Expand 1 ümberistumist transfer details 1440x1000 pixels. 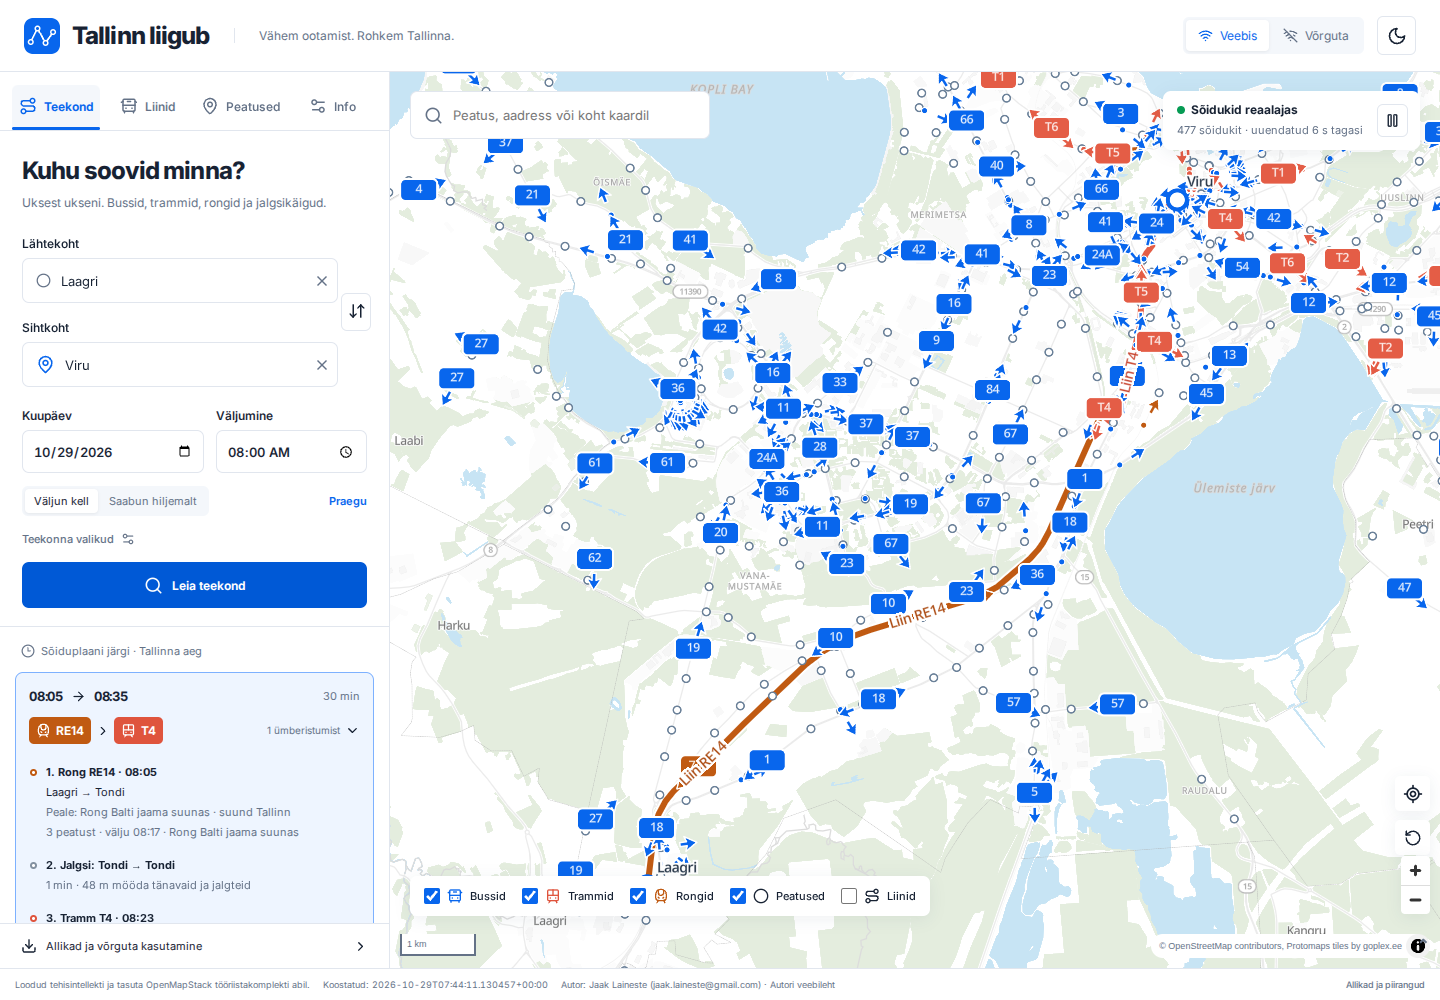pos(312,731)
